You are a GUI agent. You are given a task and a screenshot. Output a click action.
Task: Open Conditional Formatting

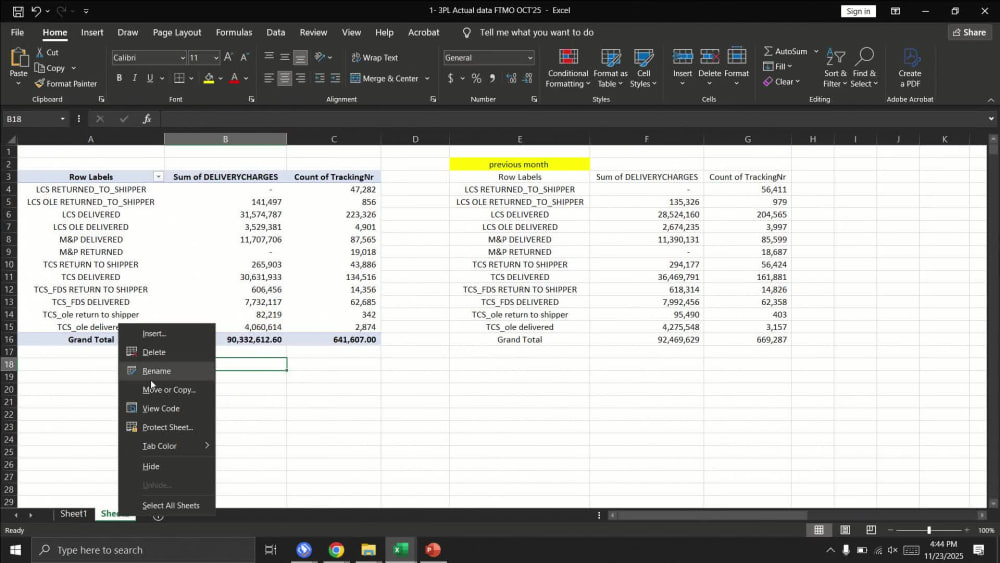[568, 68]
